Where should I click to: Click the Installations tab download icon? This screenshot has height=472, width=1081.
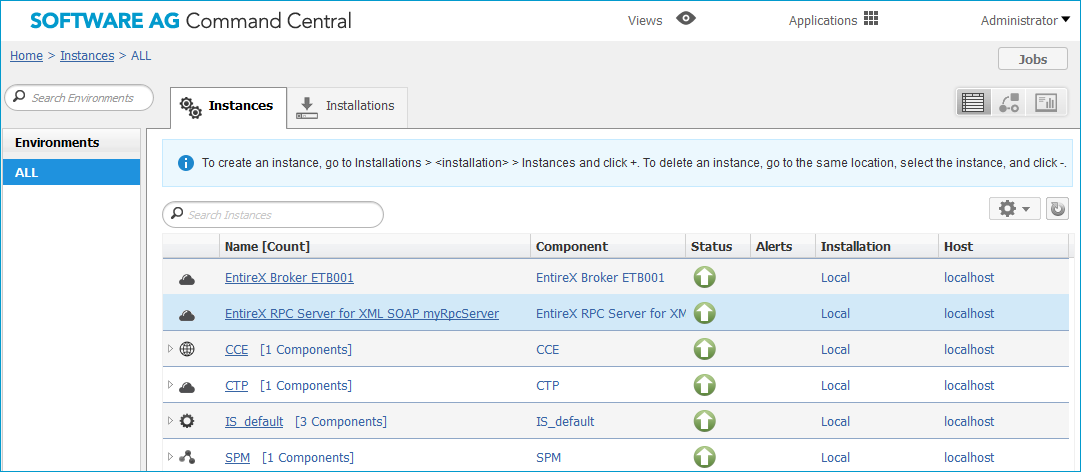click(307, 107)
